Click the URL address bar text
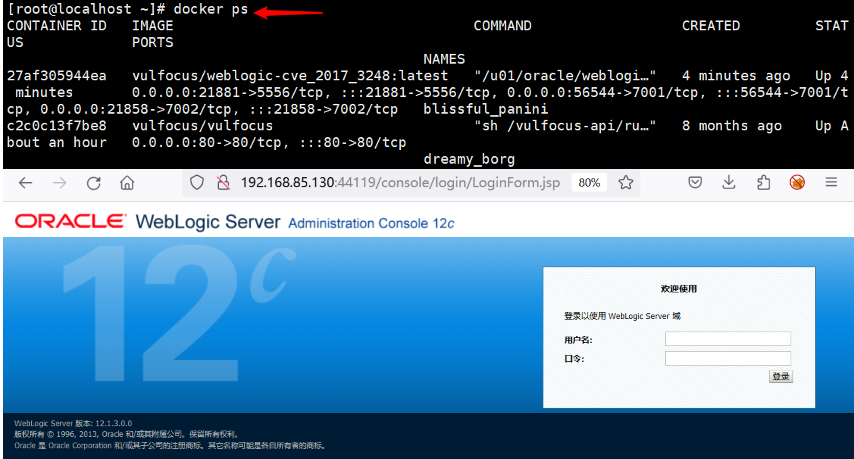The width and height of the screenshot is (854, 459). (x=400, y=182)
